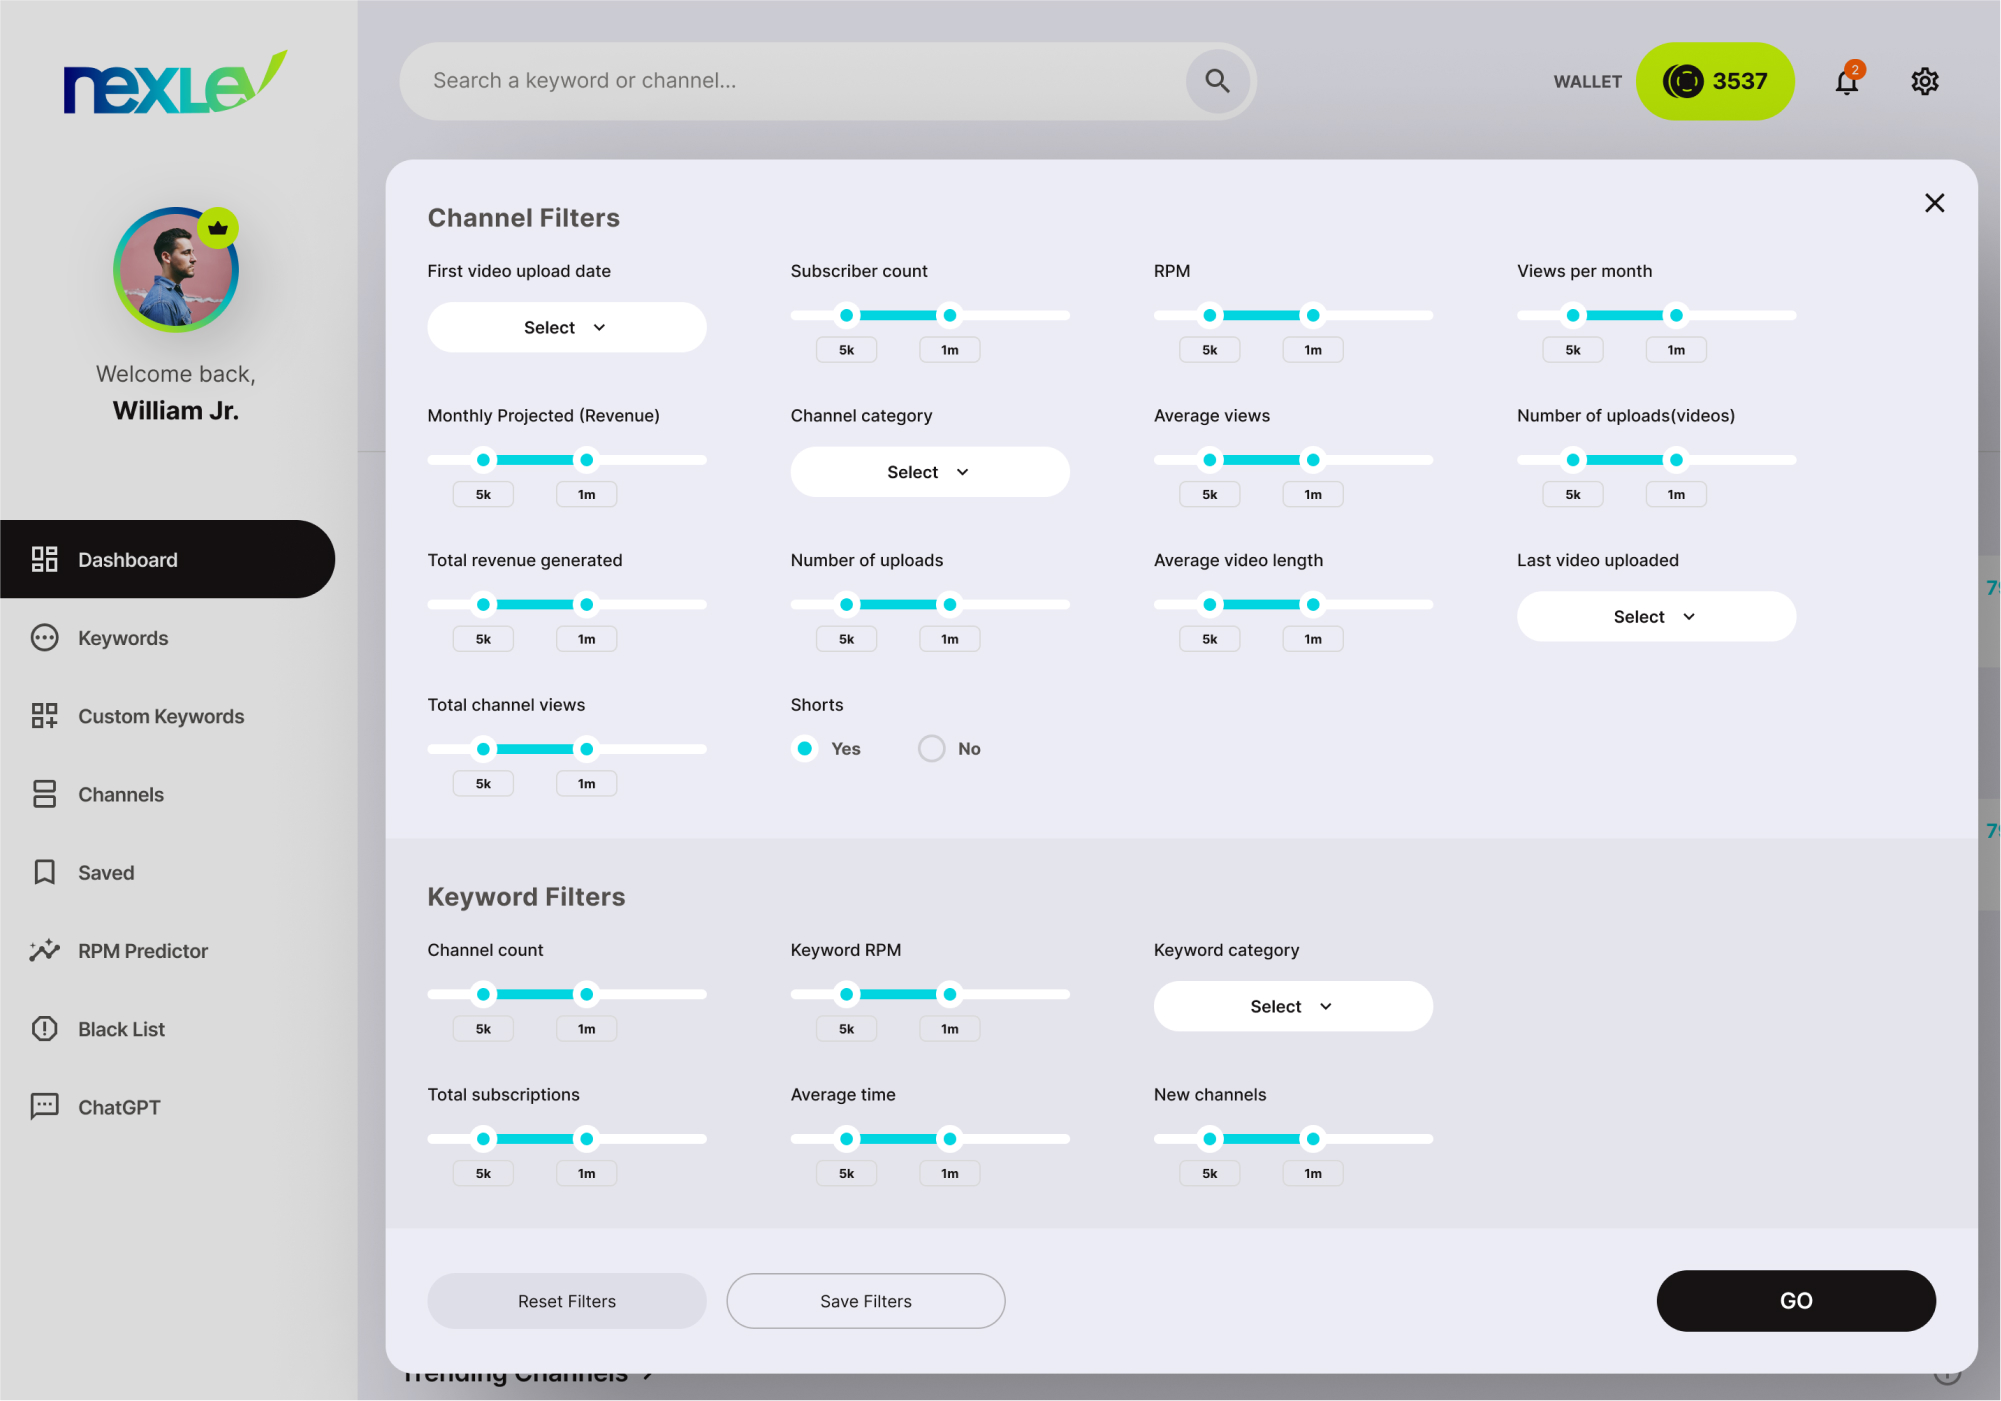Click the ChatGPT chat bubble icon
The height and width of the screenshot is (1401, 2001).
pyautogui.click(x=44, y=1107)
